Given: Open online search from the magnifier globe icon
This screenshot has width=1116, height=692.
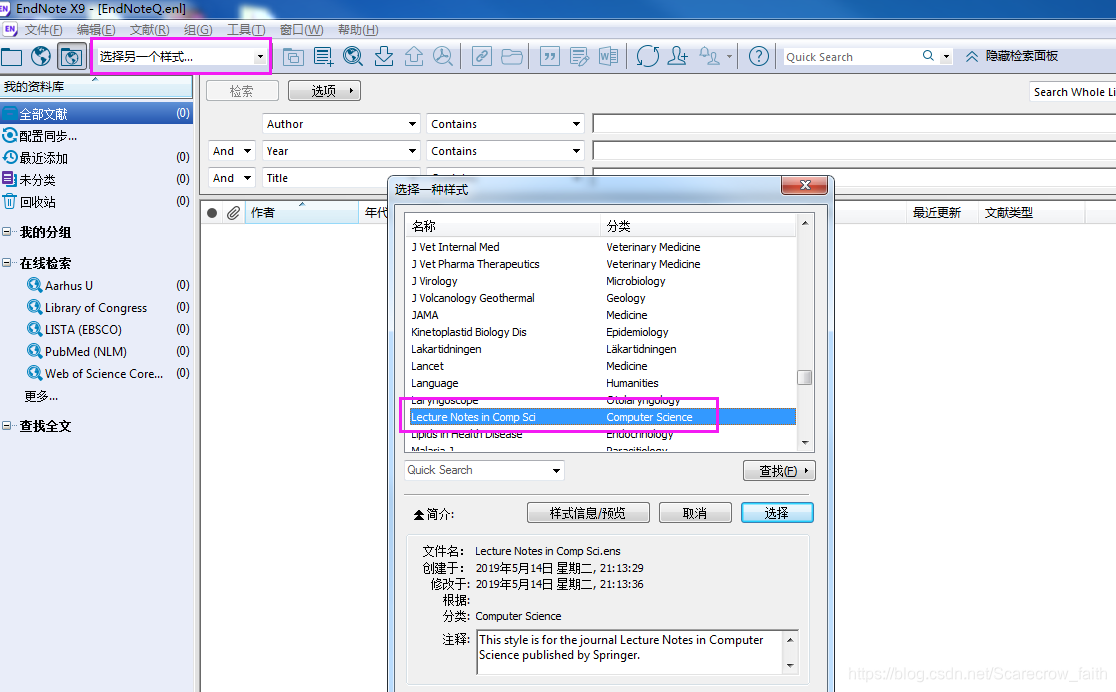Looking at the screenshot, I should tap(353, 56).
